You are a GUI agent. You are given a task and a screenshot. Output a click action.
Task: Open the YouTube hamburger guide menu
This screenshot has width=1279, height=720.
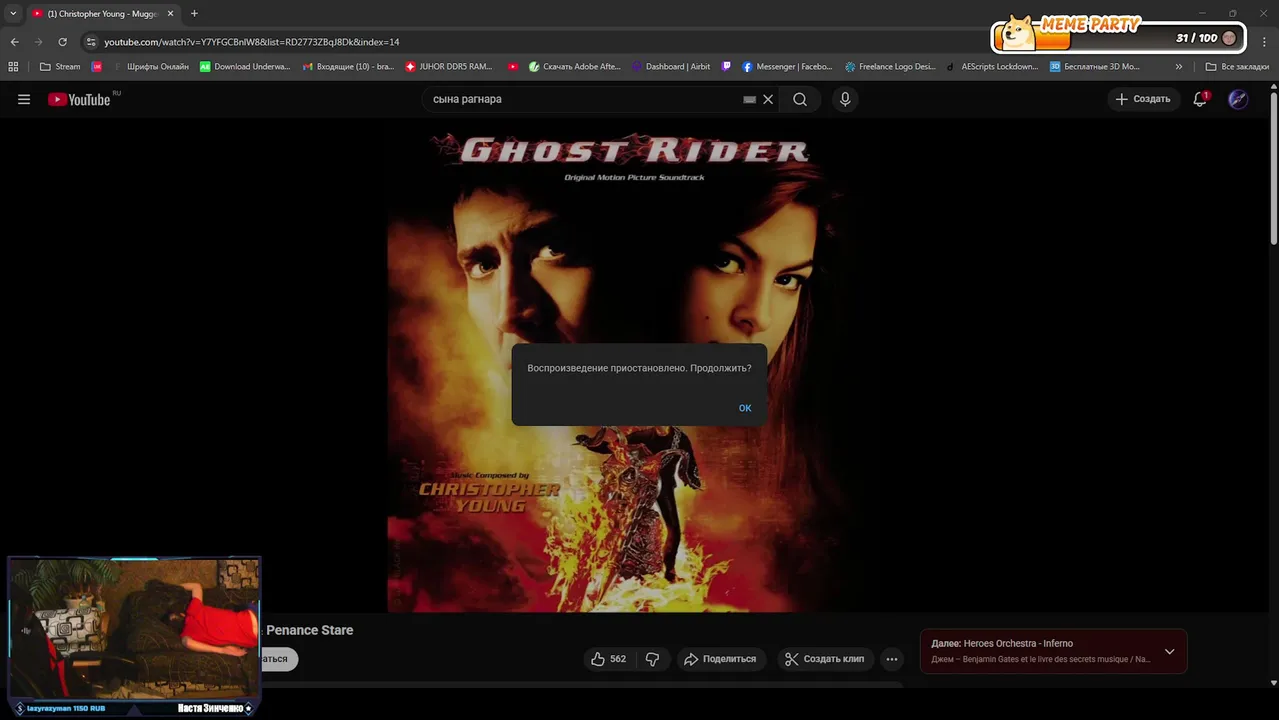pos(24,99)
